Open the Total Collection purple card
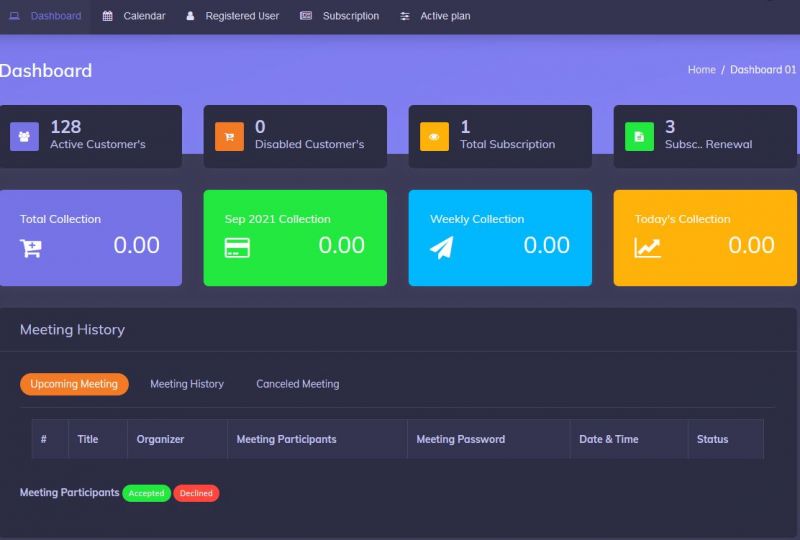Screen dimensions: 800x540 coord(91,238)
